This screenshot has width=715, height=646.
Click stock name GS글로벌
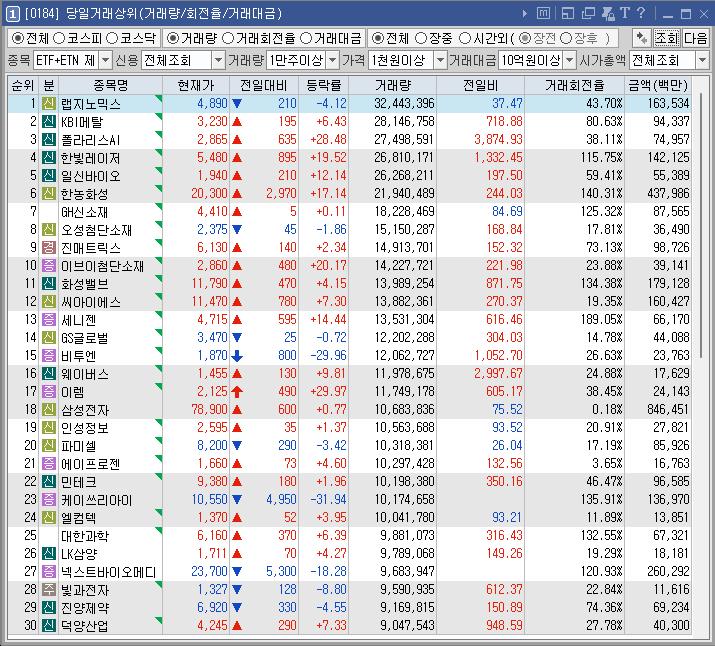(85, 338)
